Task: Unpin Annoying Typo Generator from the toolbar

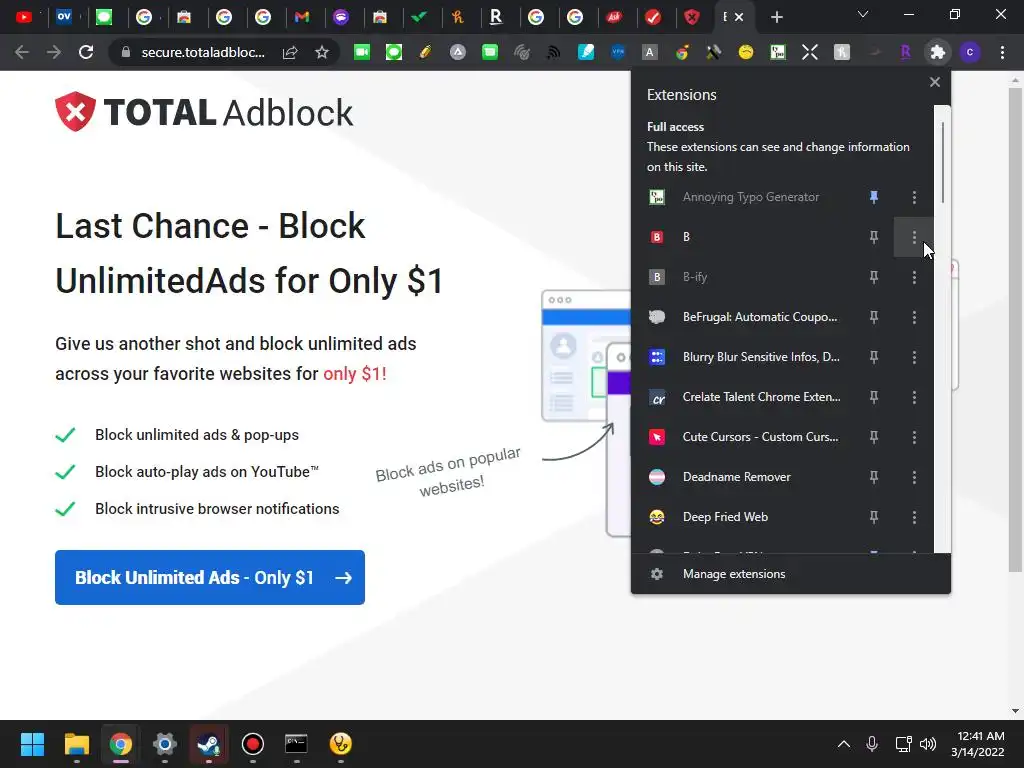Action: [x=874, y=197]
